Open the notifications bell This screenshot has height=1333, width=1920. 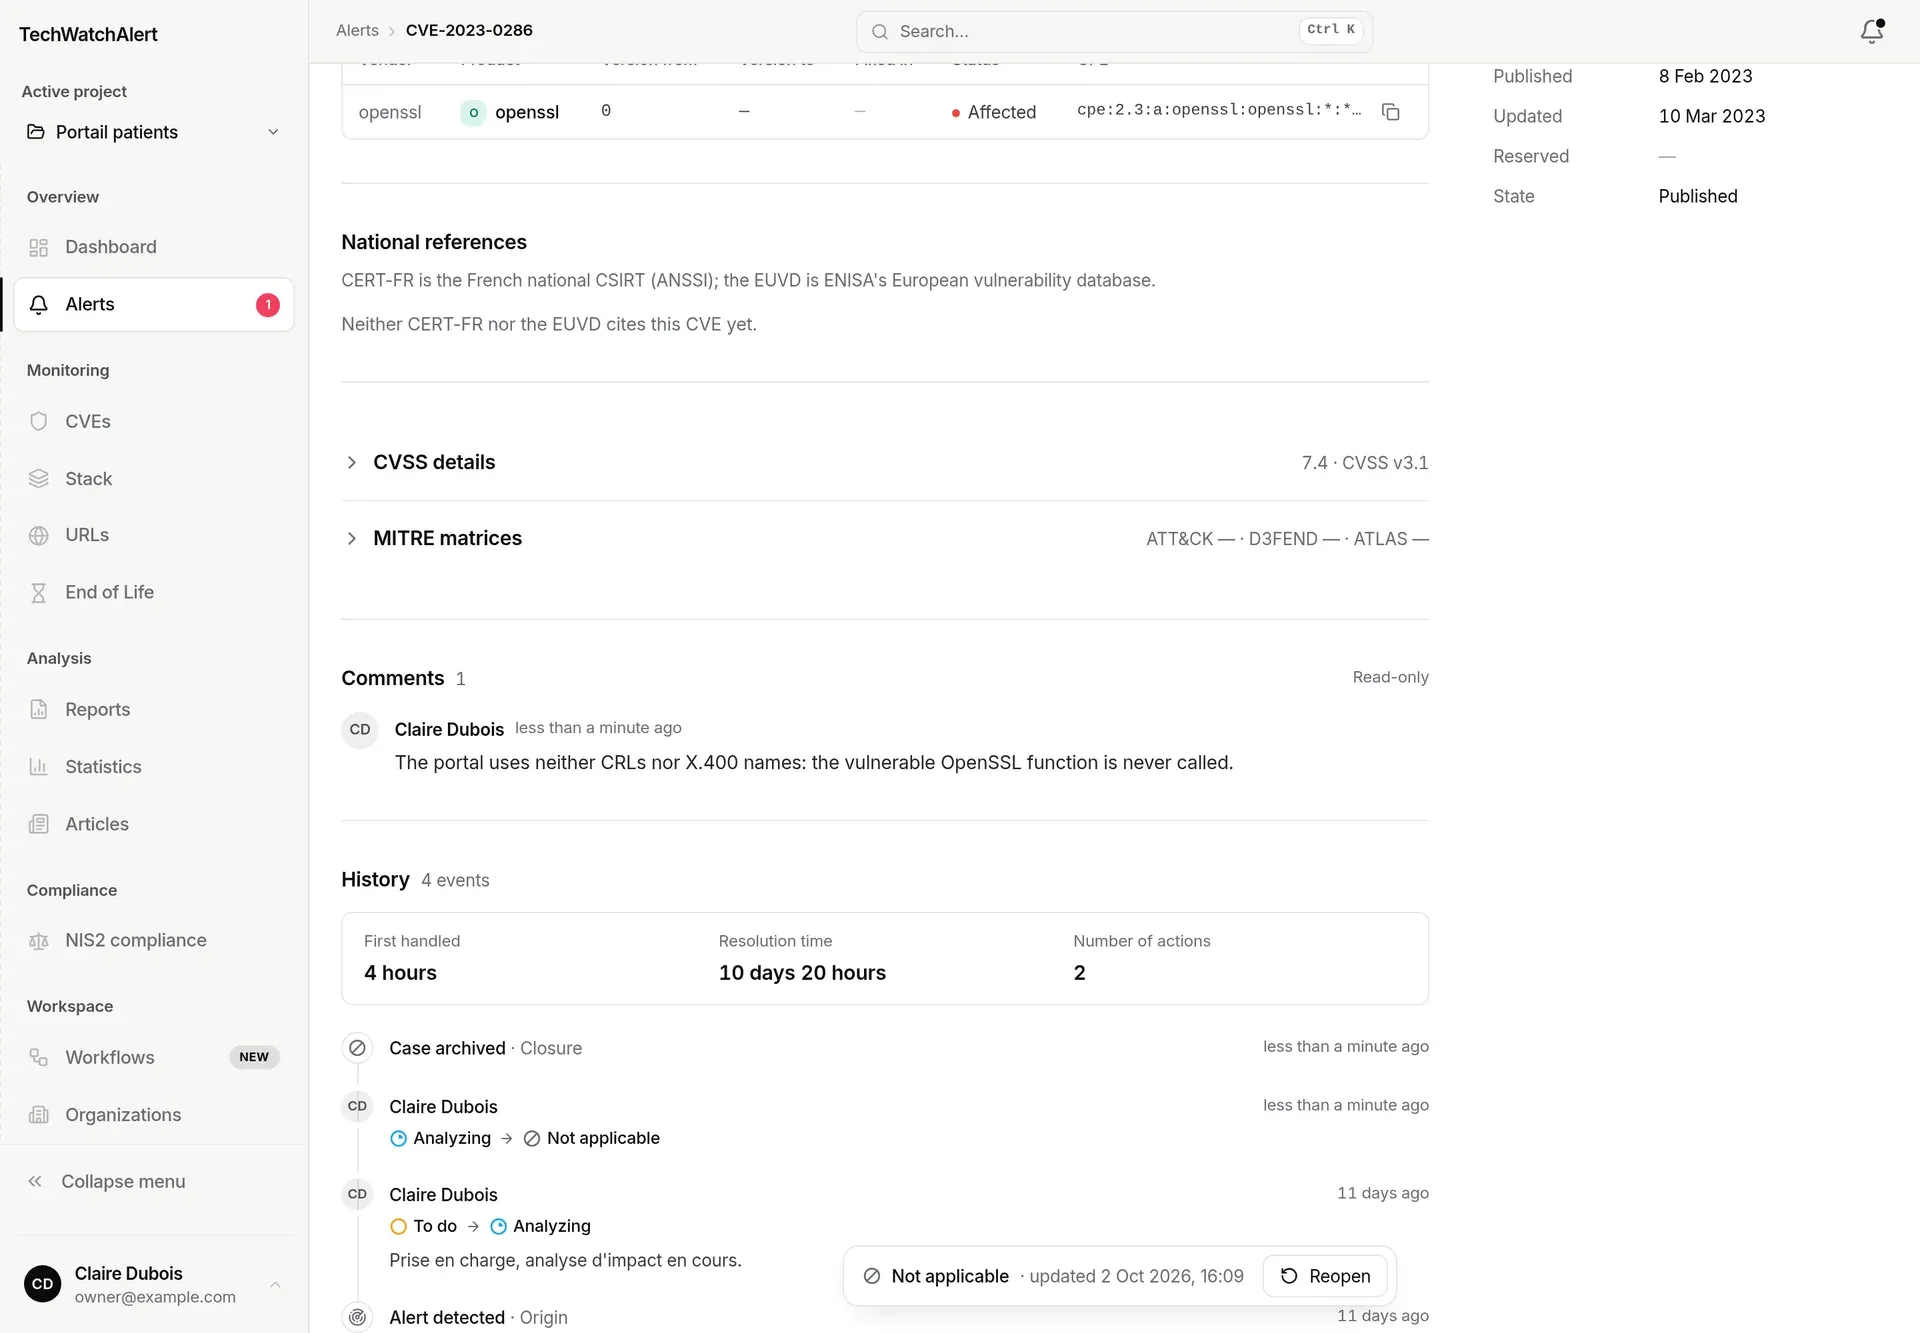1872,31
